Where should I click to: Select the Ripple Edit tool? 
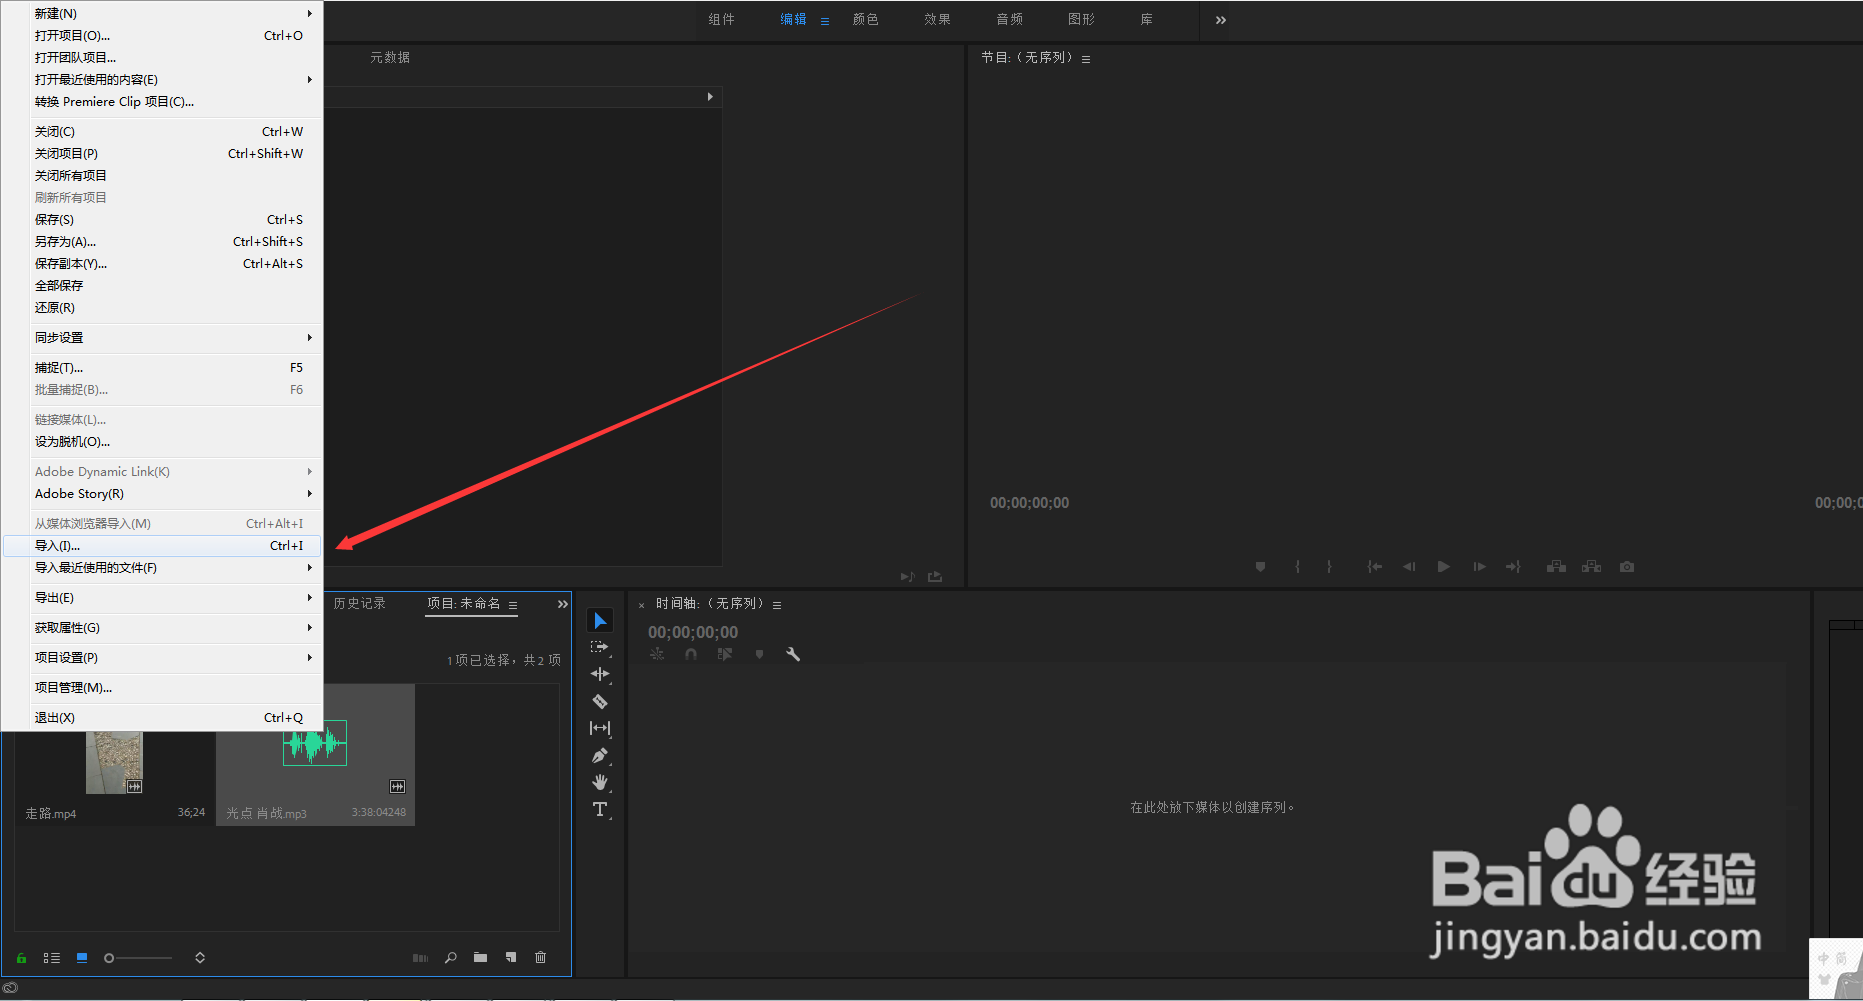(600, 674)
